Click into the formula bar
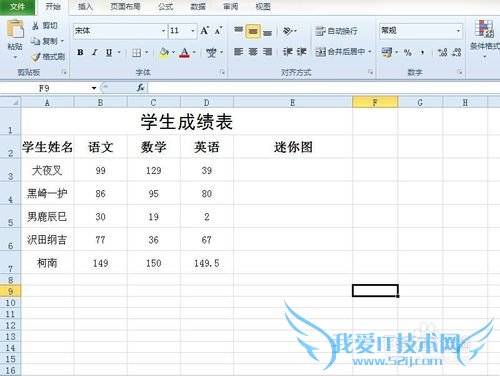Screen dimensions: 500x376 coord(323,88)
